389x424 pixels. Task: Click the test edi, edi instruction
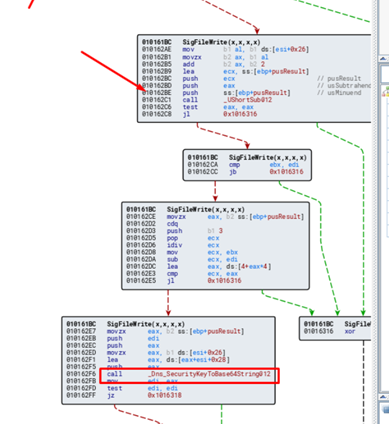click(x=142, y=389)
